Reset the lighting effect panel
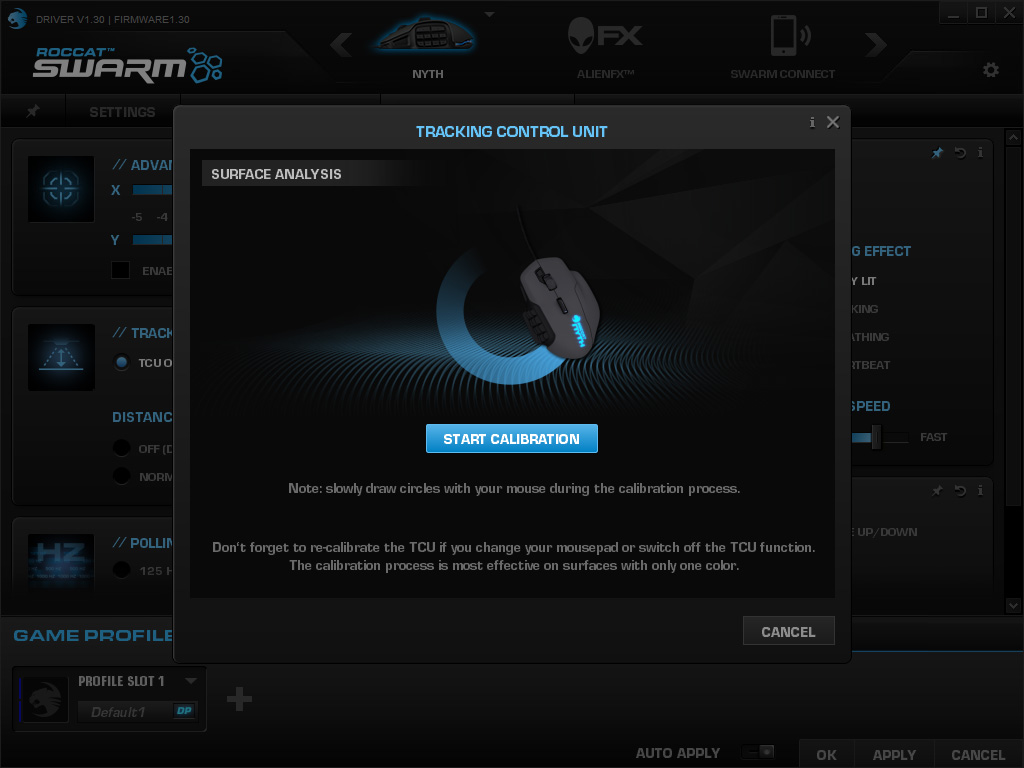The width and height of the screenshot is (1024, 768). 960,153
